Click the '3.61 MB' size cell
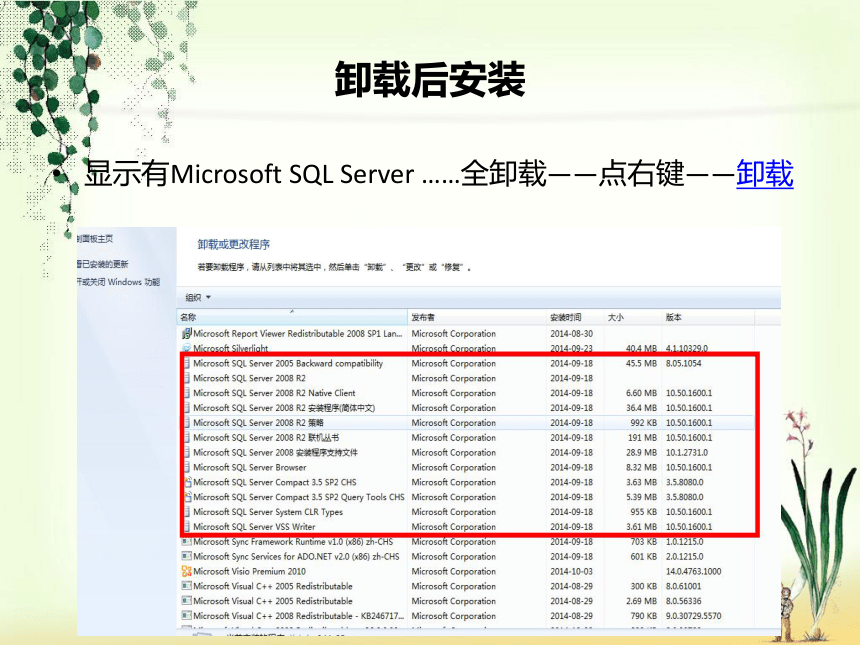This screenshot has height=645, width=860. pos(641,526)
